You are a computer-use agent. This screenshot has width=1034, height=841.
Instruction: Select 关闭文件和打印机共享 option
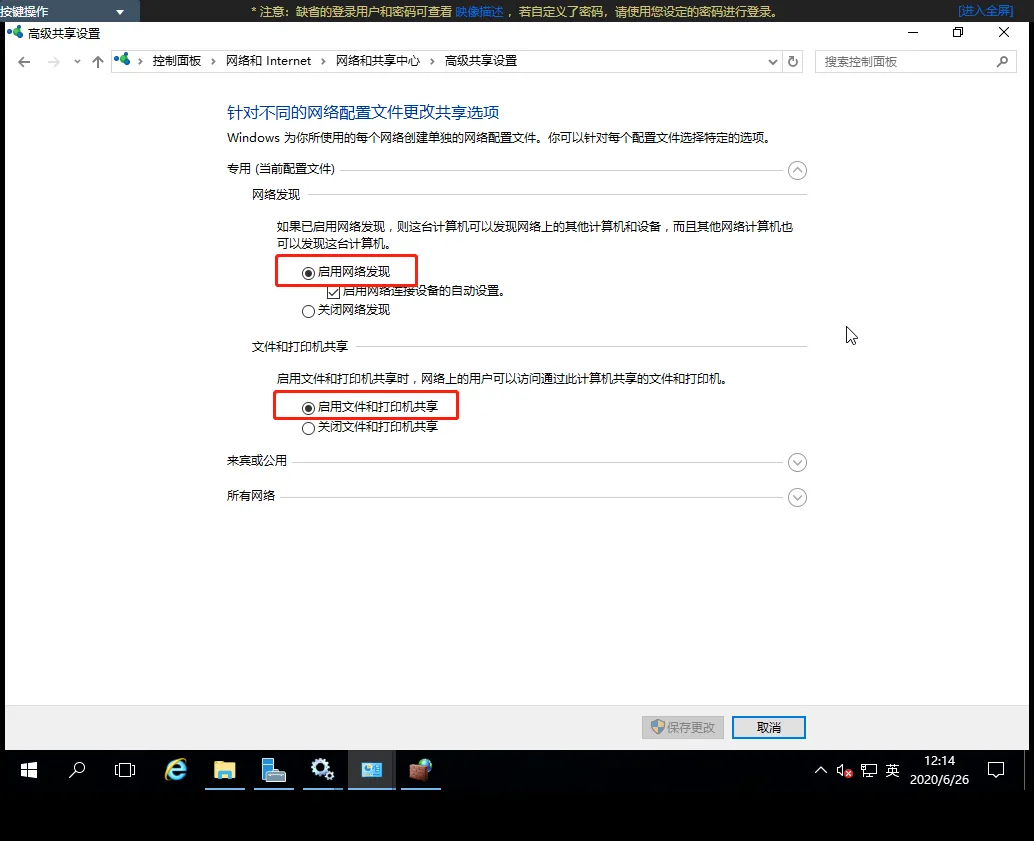point(307,426)
